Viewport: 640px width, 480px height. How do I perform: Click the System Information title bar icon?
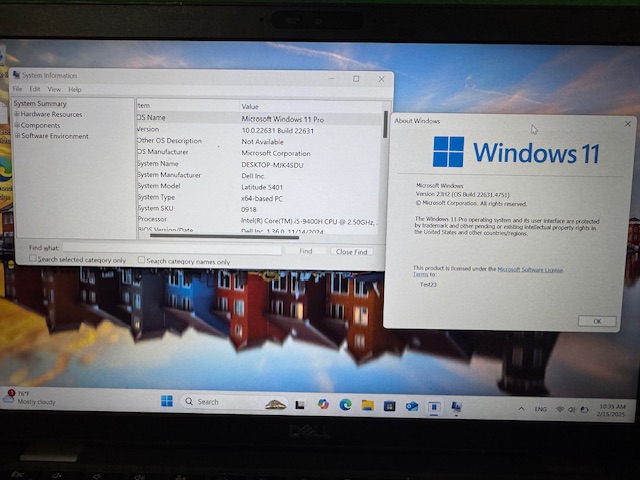(x=16, y=75)
